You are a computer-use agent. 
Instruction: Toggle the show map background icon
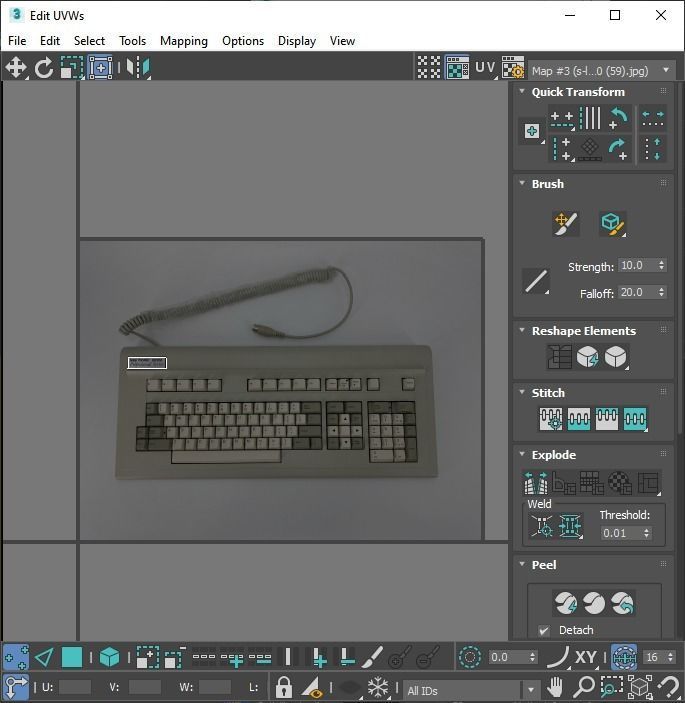click(x=457, y=68)
